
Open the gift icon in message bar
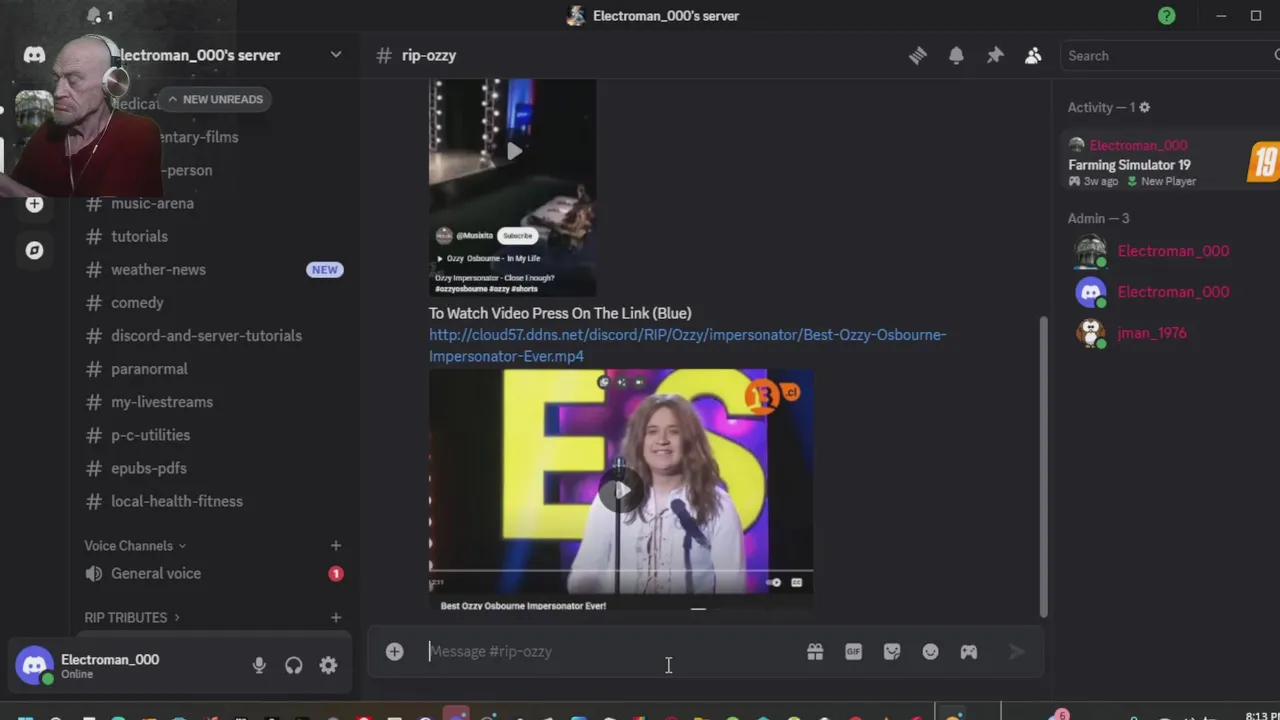815,651
